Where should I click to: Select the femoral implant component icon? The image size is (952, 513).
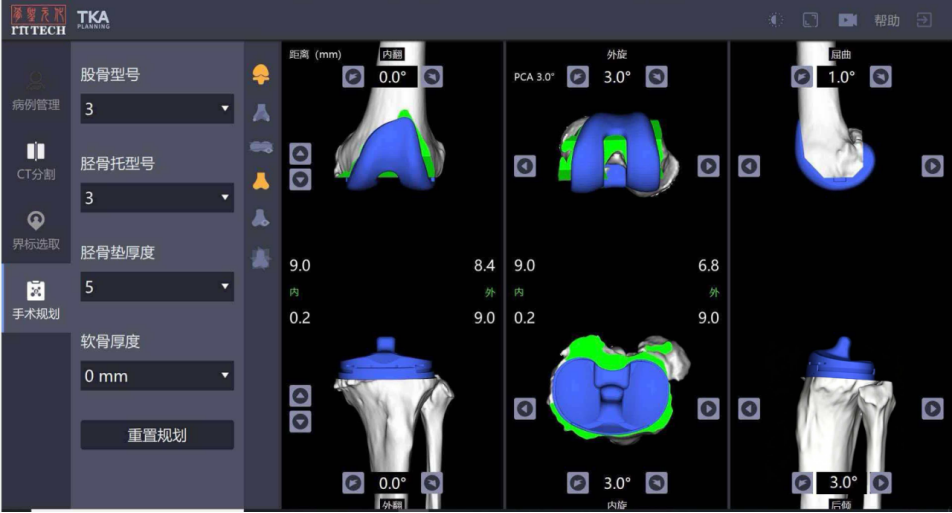click(x=261, y=112)
